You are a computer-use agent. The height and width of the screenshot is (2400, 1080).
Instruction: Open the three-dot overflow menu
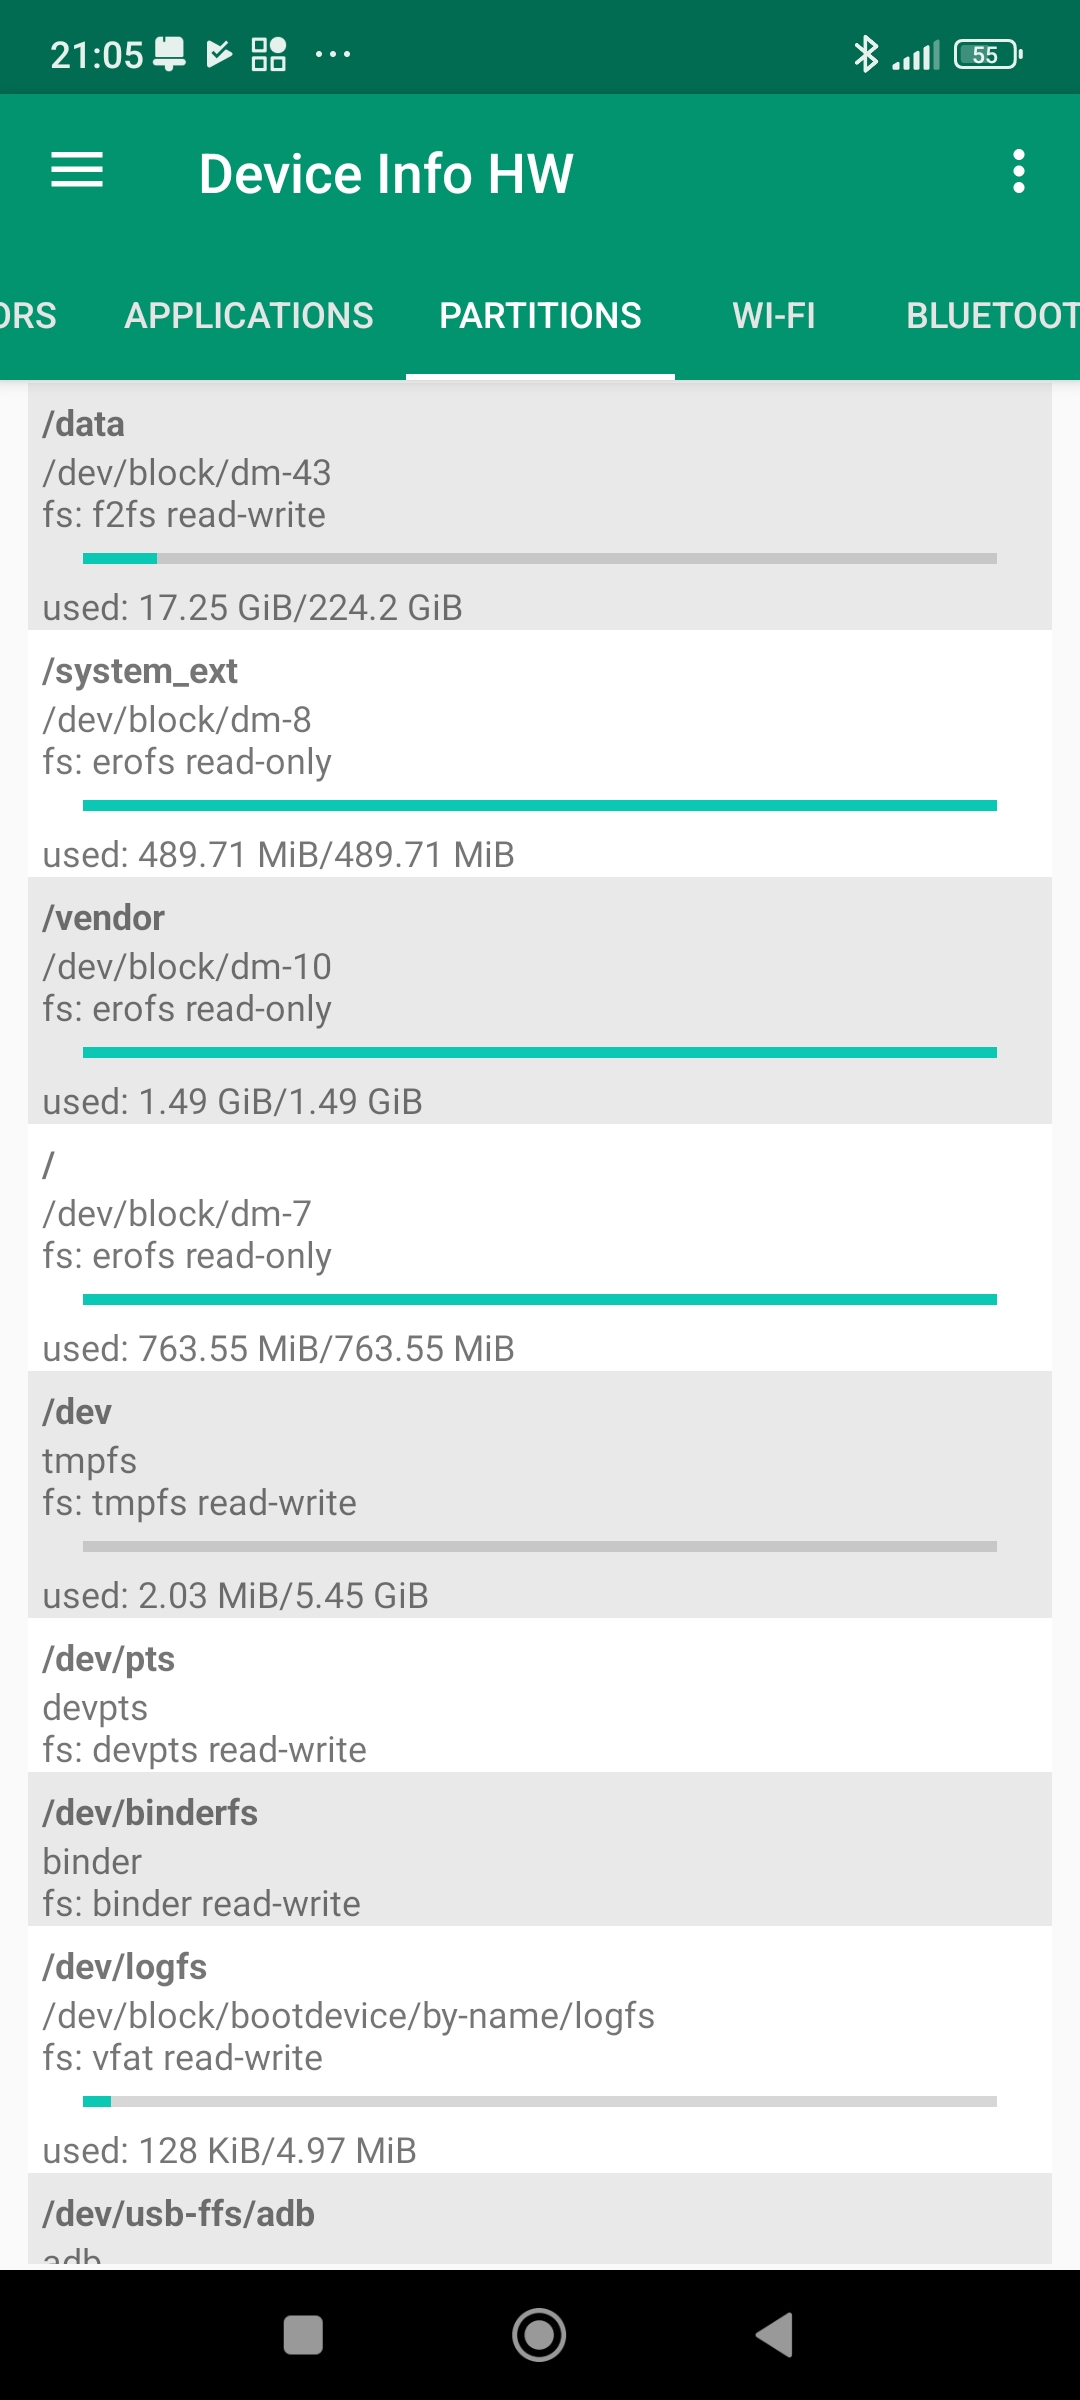click(x=1018, y=171)
